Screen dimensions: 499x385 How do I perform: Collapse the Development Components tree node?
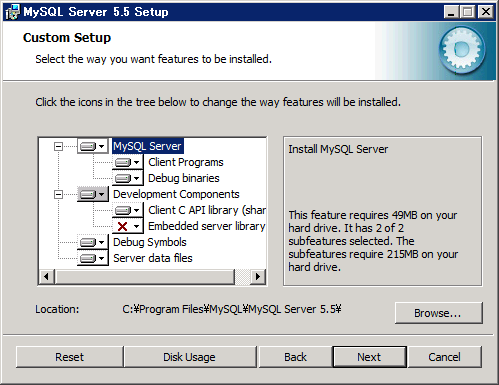(x=58, y=194)
